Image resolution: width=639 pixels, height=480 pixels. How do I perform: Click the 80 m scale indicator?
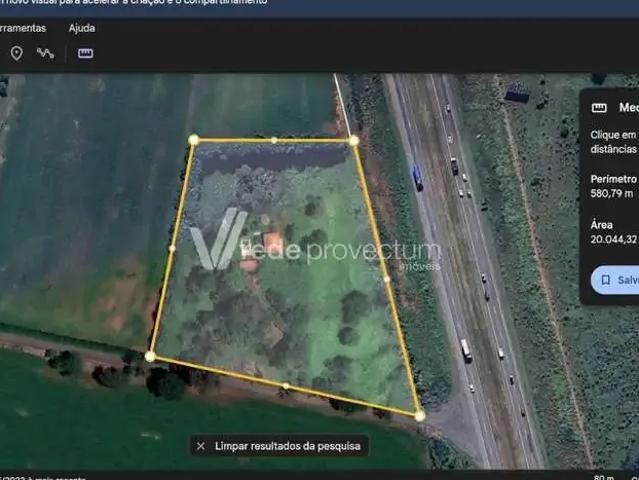pos(604,477)
